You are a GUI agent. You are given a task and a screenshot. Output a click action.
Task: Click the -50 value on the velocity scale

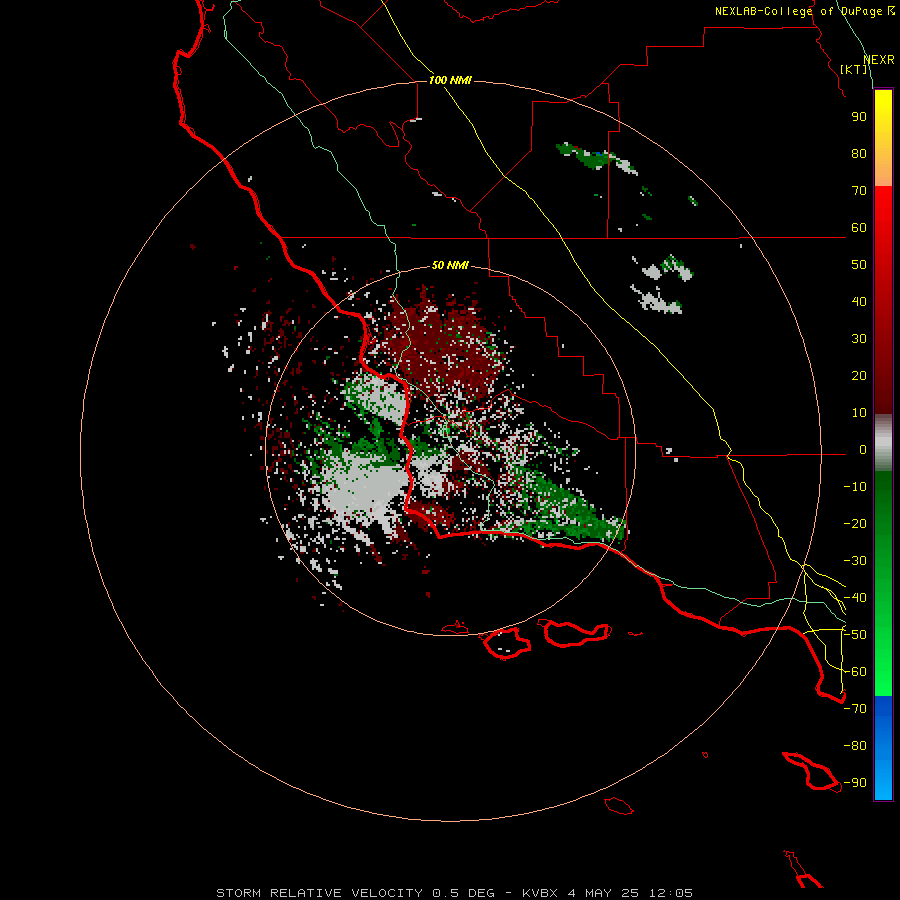tap(855, 635)
